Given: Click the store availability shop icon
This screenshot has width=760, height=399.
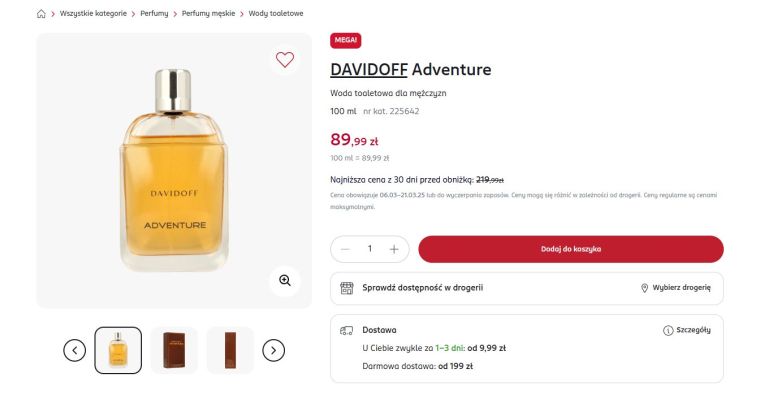Looking at the screenshot, I should click(347, 288).
